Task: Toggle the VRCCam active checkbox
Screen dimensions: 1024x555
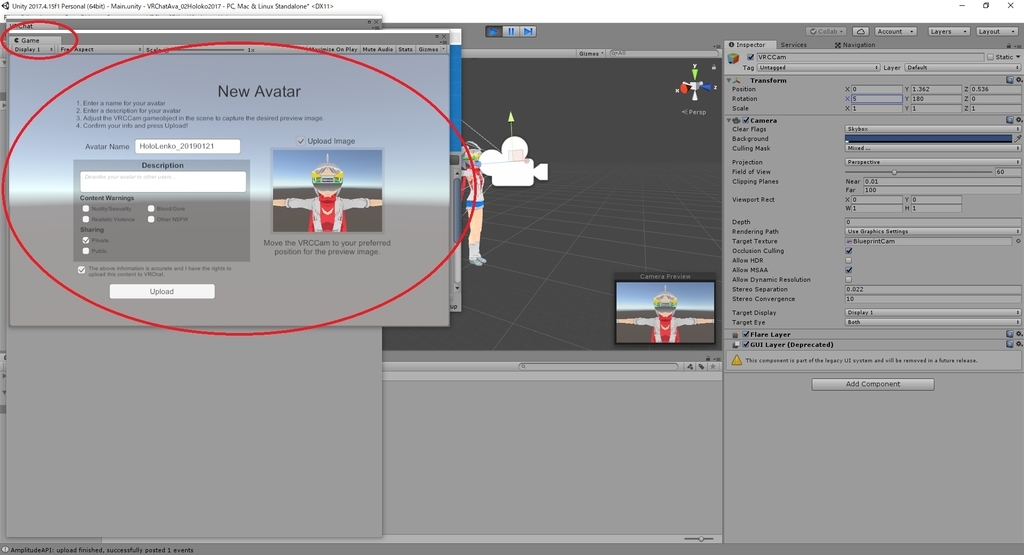Action: click(750, 57)
